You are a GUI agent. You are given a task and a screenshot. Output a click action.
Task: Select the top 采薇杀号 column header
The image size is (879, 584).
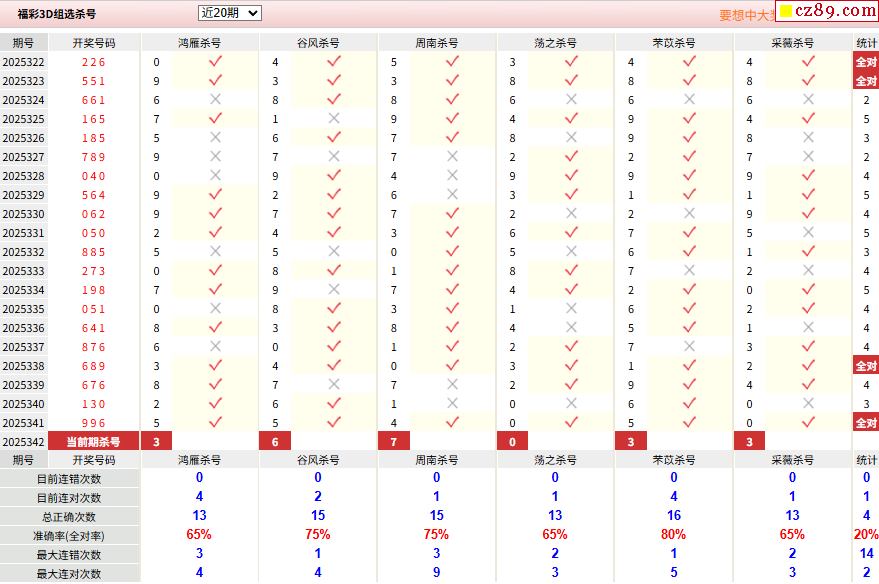pyautogui.click(x=793, y=43)
